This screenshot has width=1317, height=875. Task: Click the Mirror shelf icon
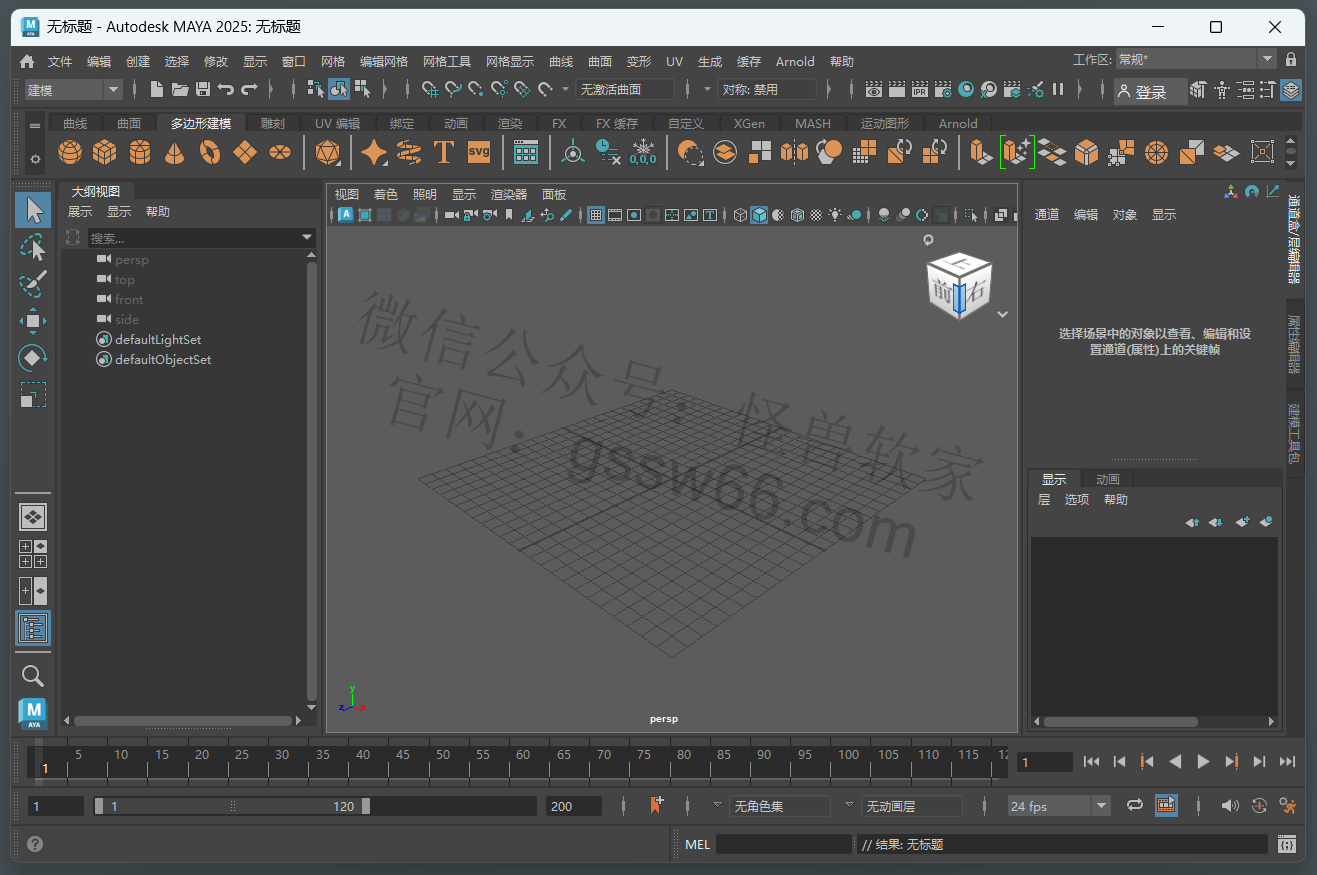[x=794, y=152]
